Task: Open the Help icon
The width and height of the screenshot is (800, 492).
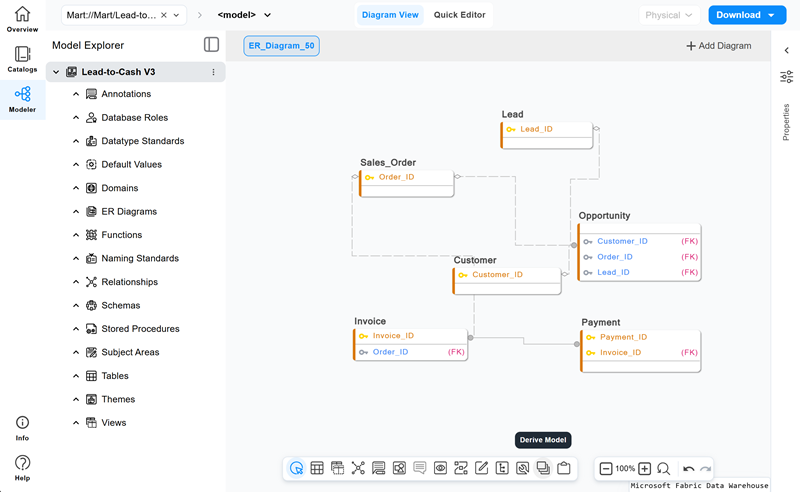Action: pyautogui.click(x=22, y=463)
